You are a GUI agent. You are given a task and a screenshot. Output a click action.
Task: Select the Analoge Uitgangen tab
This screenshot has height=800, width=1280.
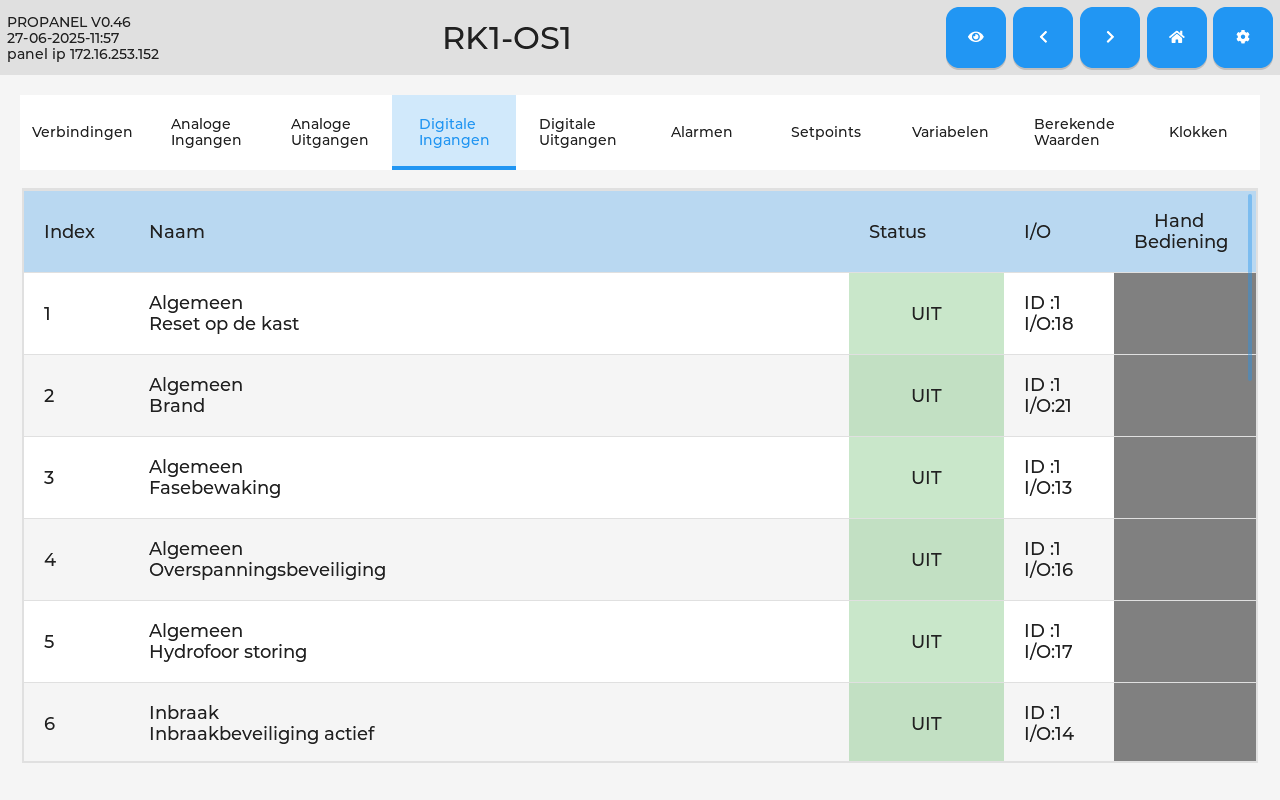click(x=330, y=132)
